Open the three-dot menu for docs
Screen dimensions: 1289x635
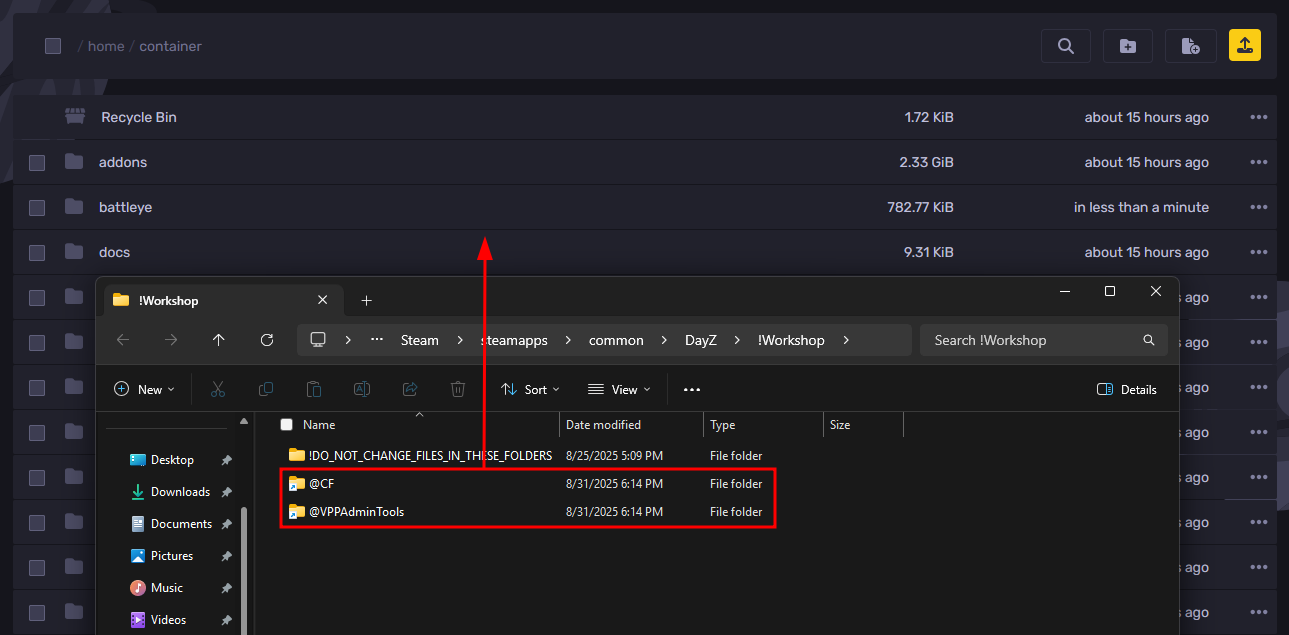point(1258,252)
